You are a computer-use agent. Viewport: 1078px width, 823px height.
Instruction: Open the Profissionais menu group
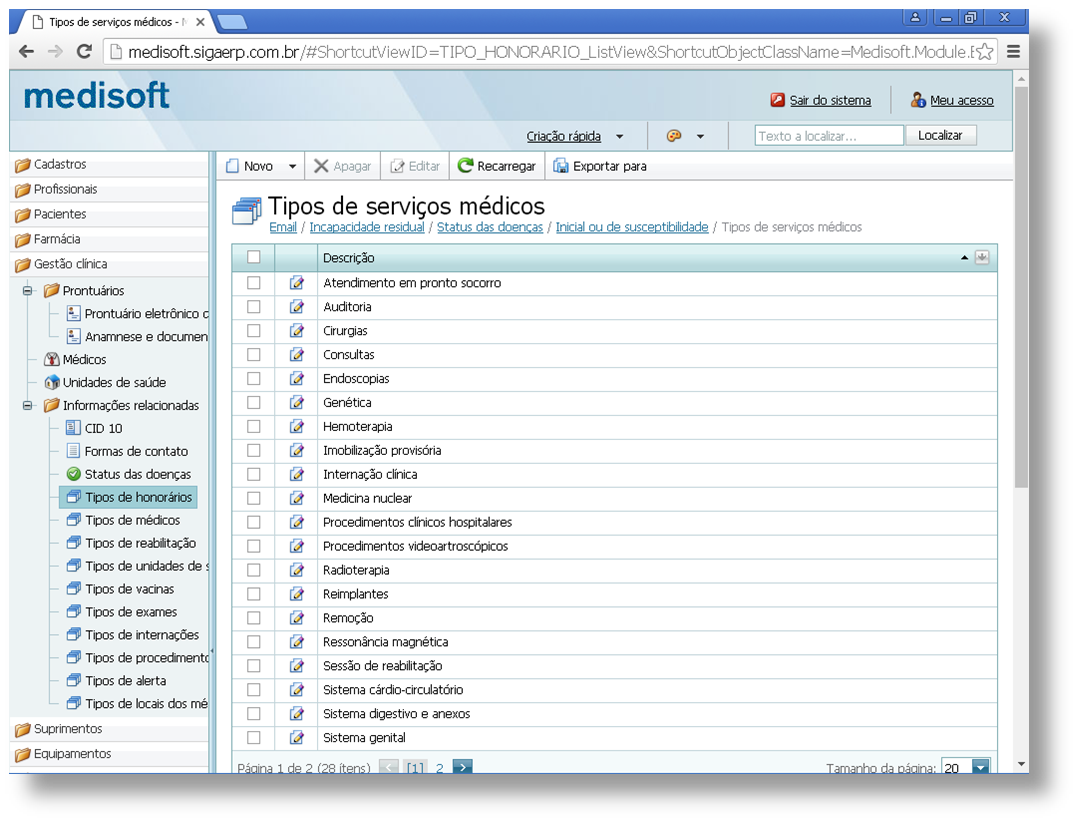click(109, 189)
